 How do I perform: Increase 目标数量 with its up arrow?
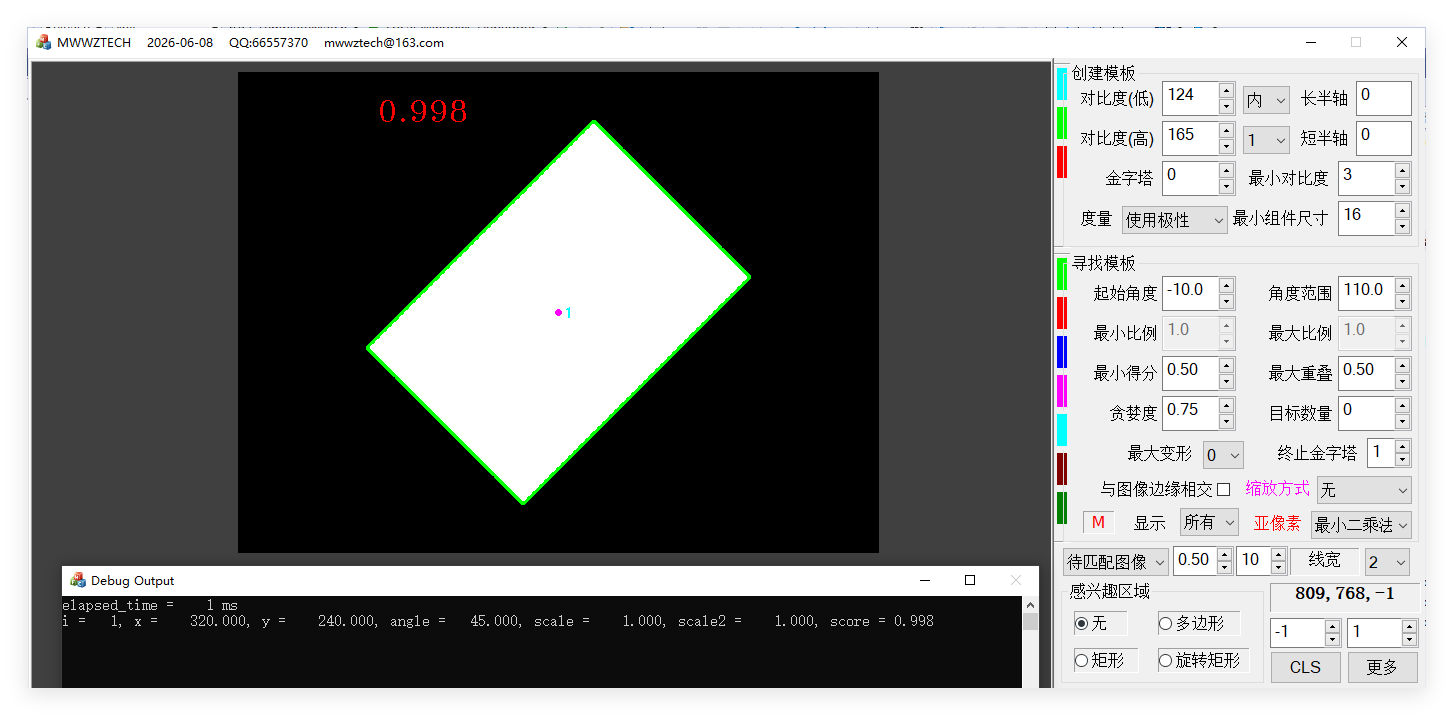point(1402,406)
